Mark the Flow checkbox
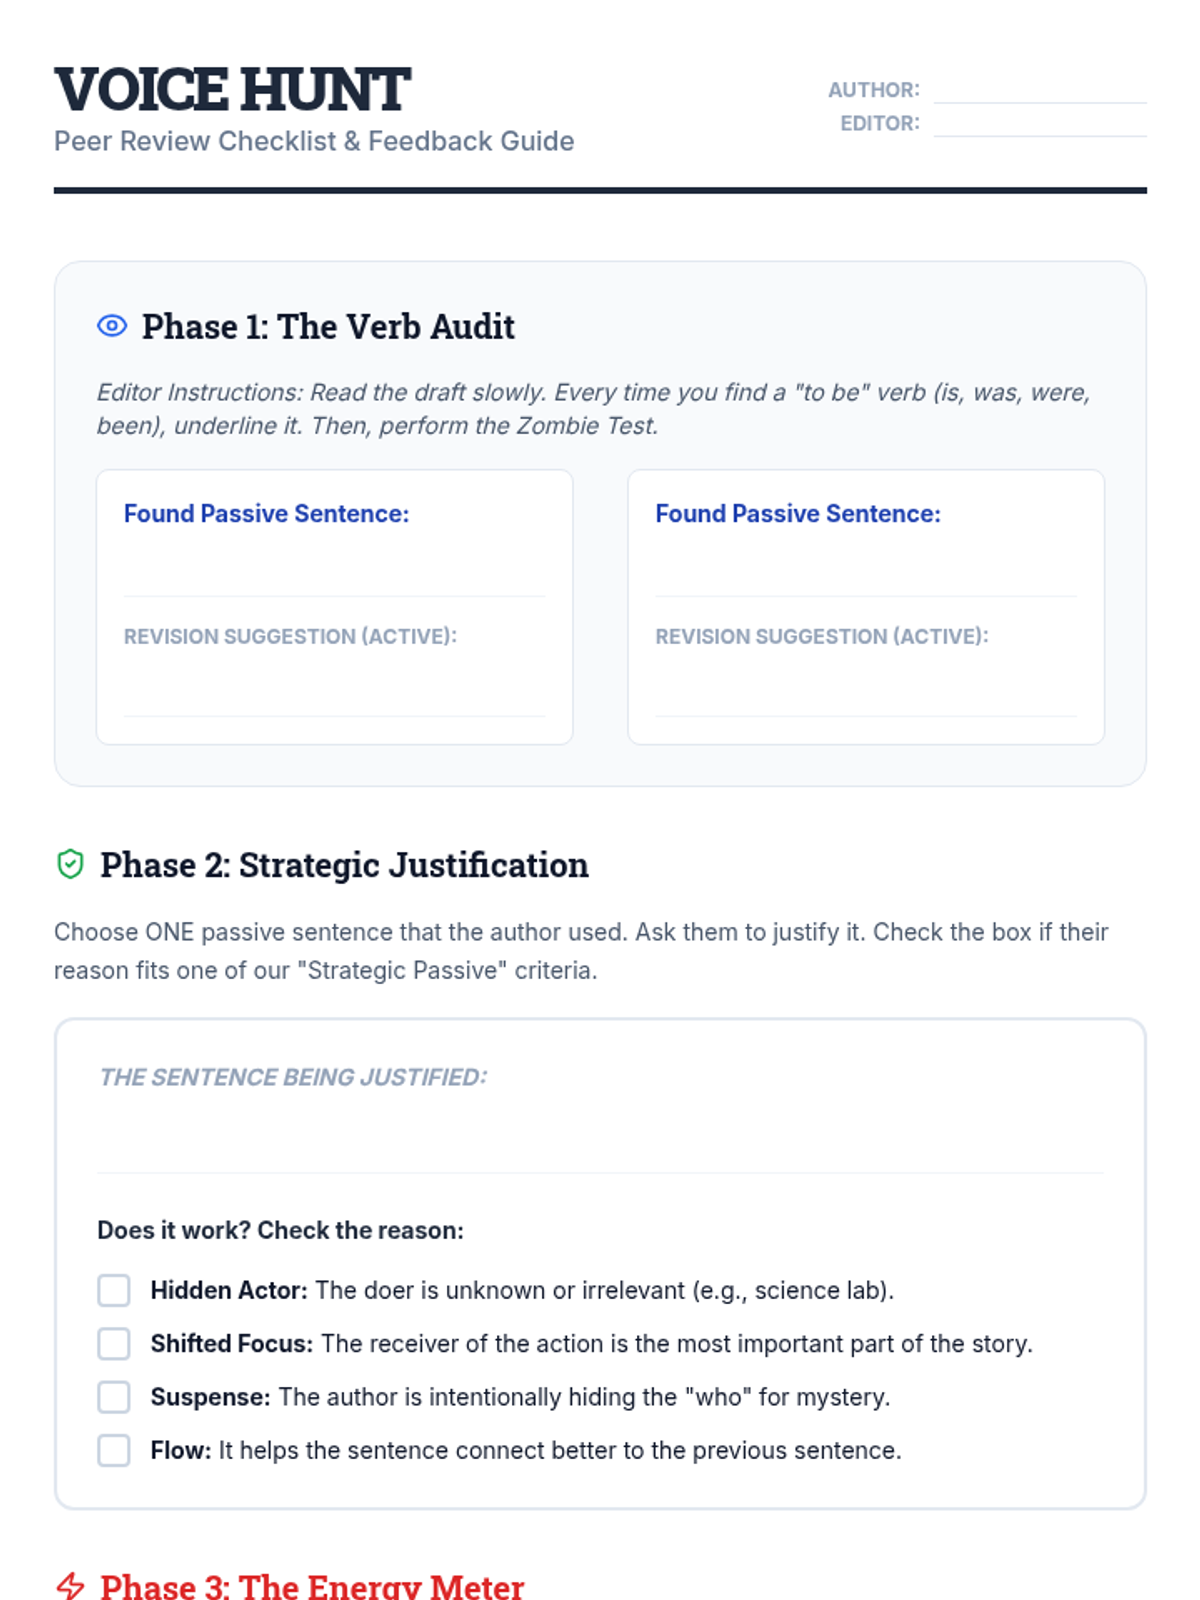The image size is (1200, 1600). [114, 1450]
